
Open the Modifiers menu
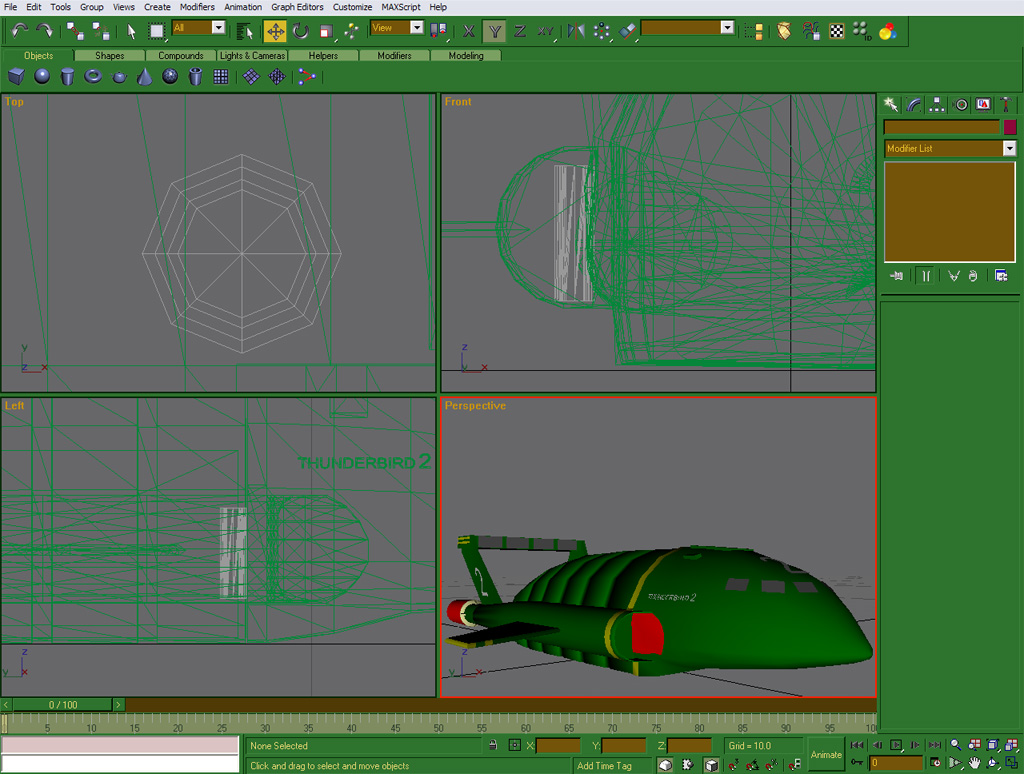(197, 7)
